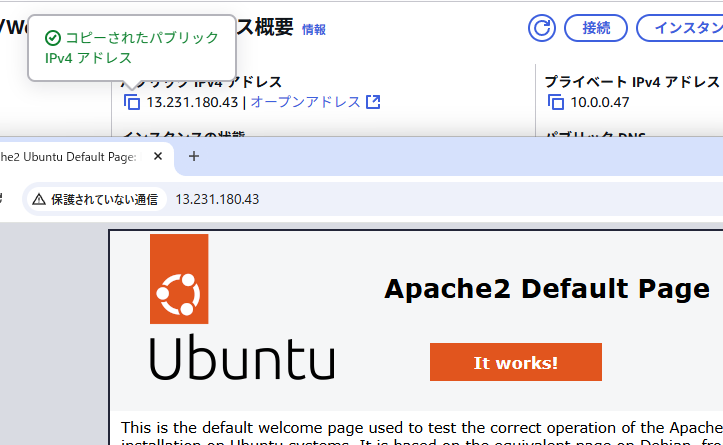The image size is (723, 445).
Task: Click the 保護されていない通信 security warning
Action: [x=95, y=199]
